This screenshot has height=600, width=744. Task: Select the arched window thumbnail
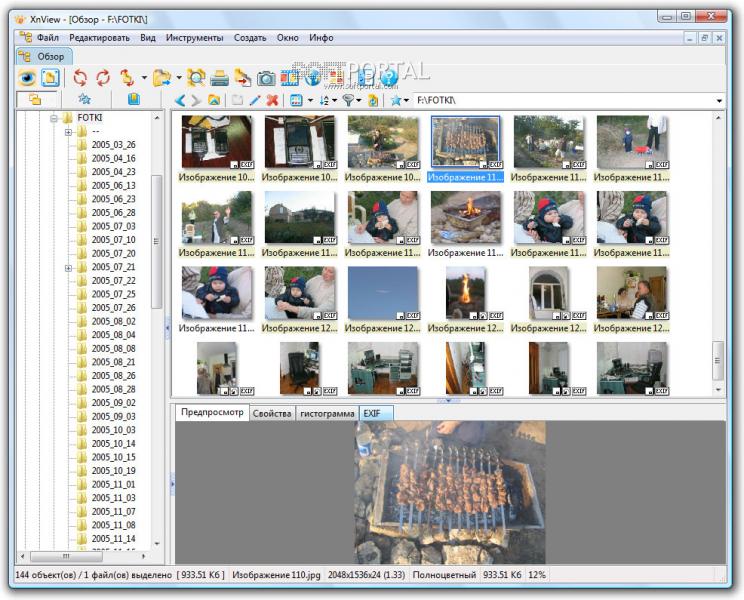(x=549, y=293)
